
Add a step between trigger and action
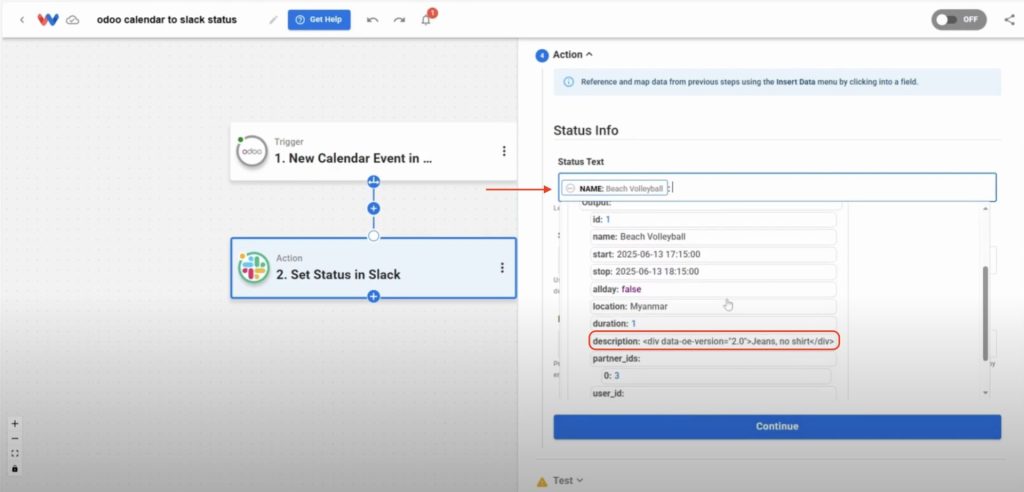tap(374, 208)
